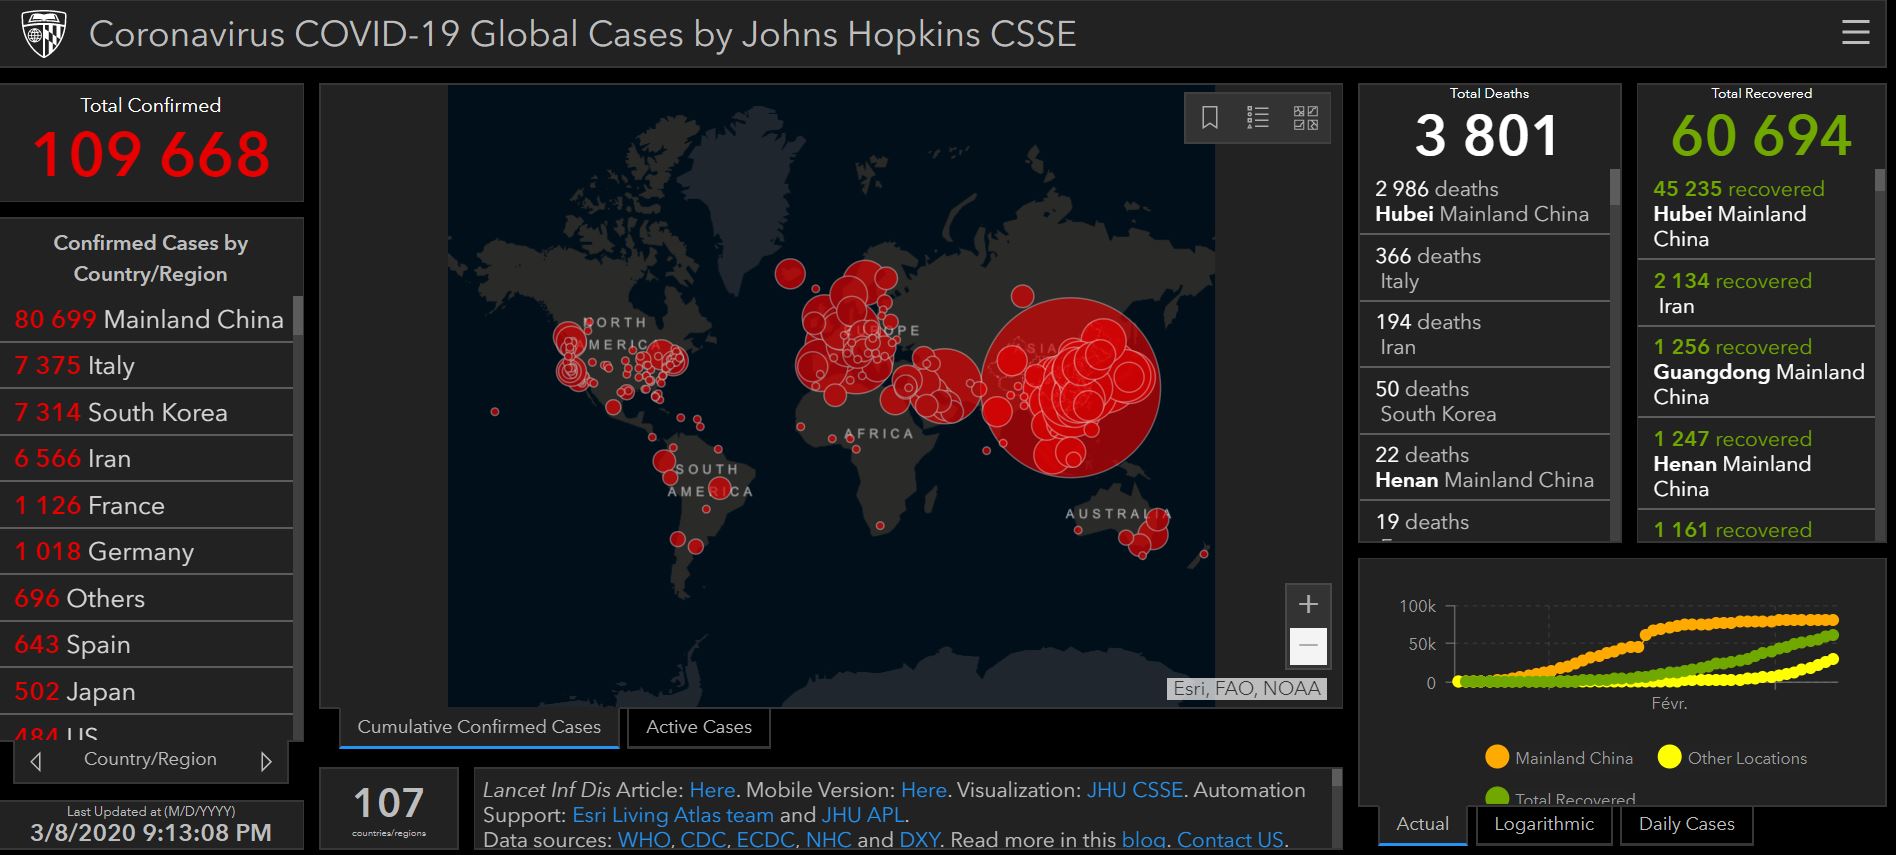1896x855 pixels.
Task: Click the 107 countries/regions counter
Action: [389, 809]
